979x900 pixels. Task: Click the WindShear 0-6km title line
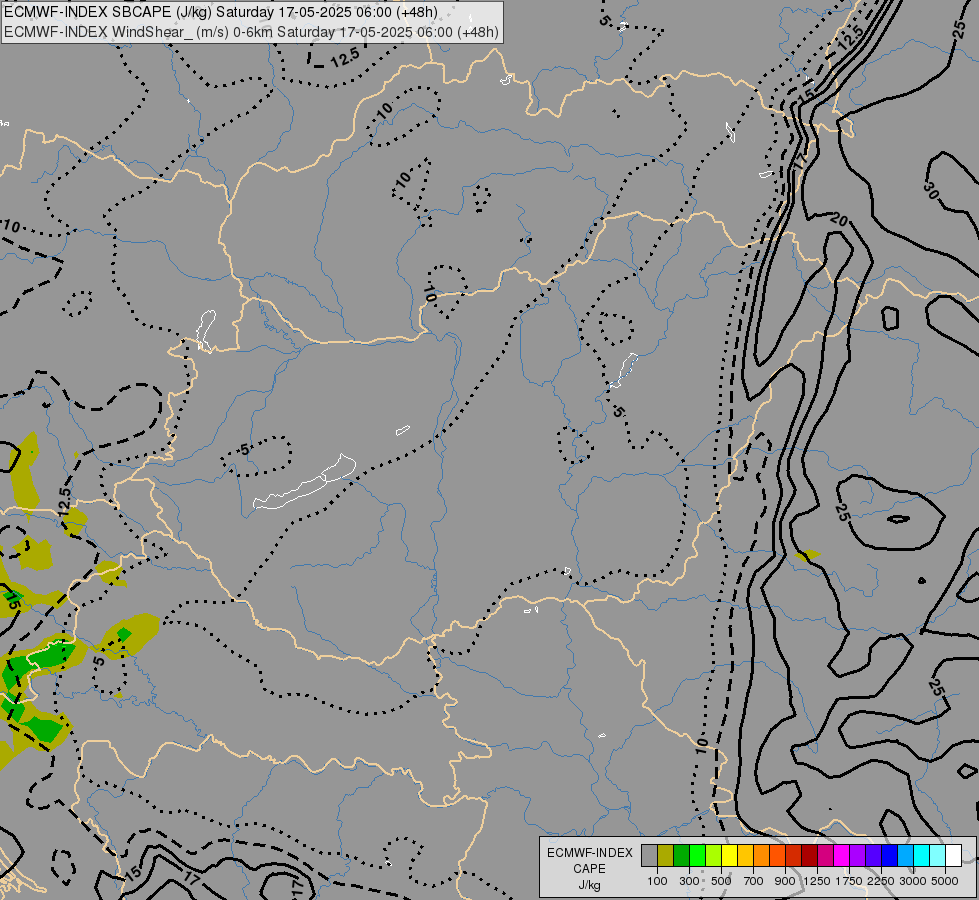(251, 31)
